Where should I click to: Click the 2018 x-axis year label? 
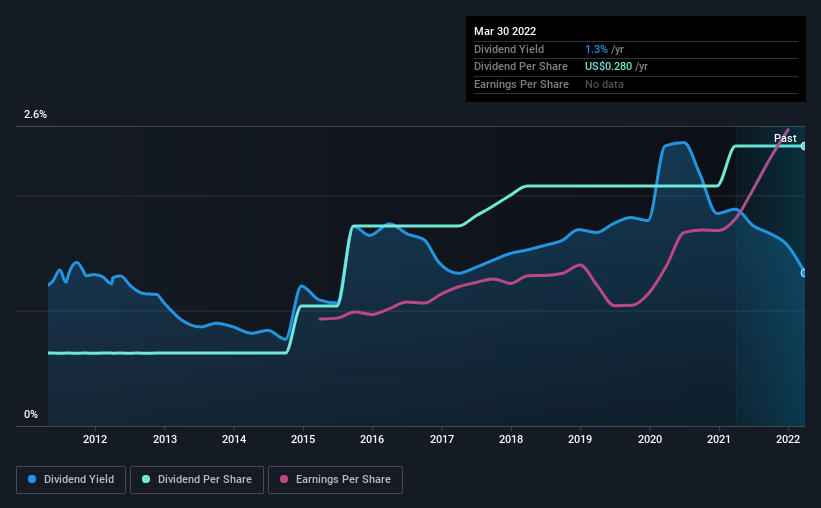(x=511, y=439)
